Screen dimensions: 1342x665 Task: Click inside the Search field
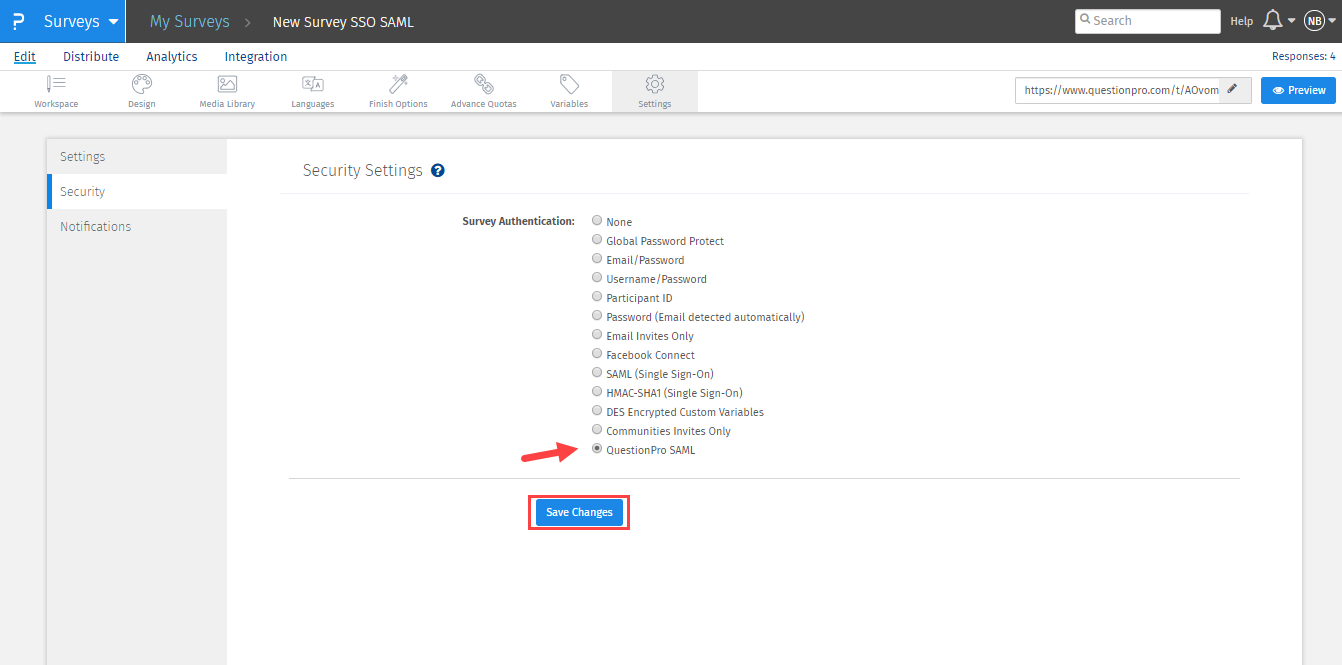pos(1147,20)
